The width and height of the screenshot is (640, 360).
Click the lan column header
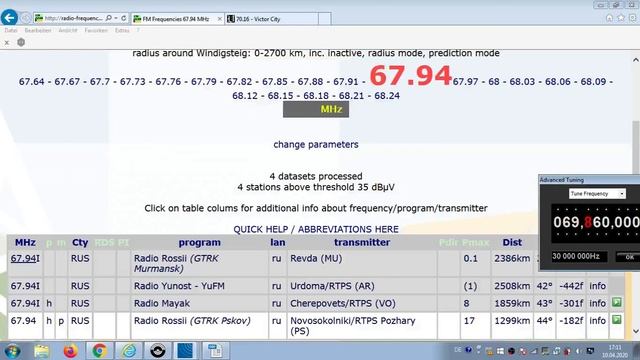[x=278, y=242]
